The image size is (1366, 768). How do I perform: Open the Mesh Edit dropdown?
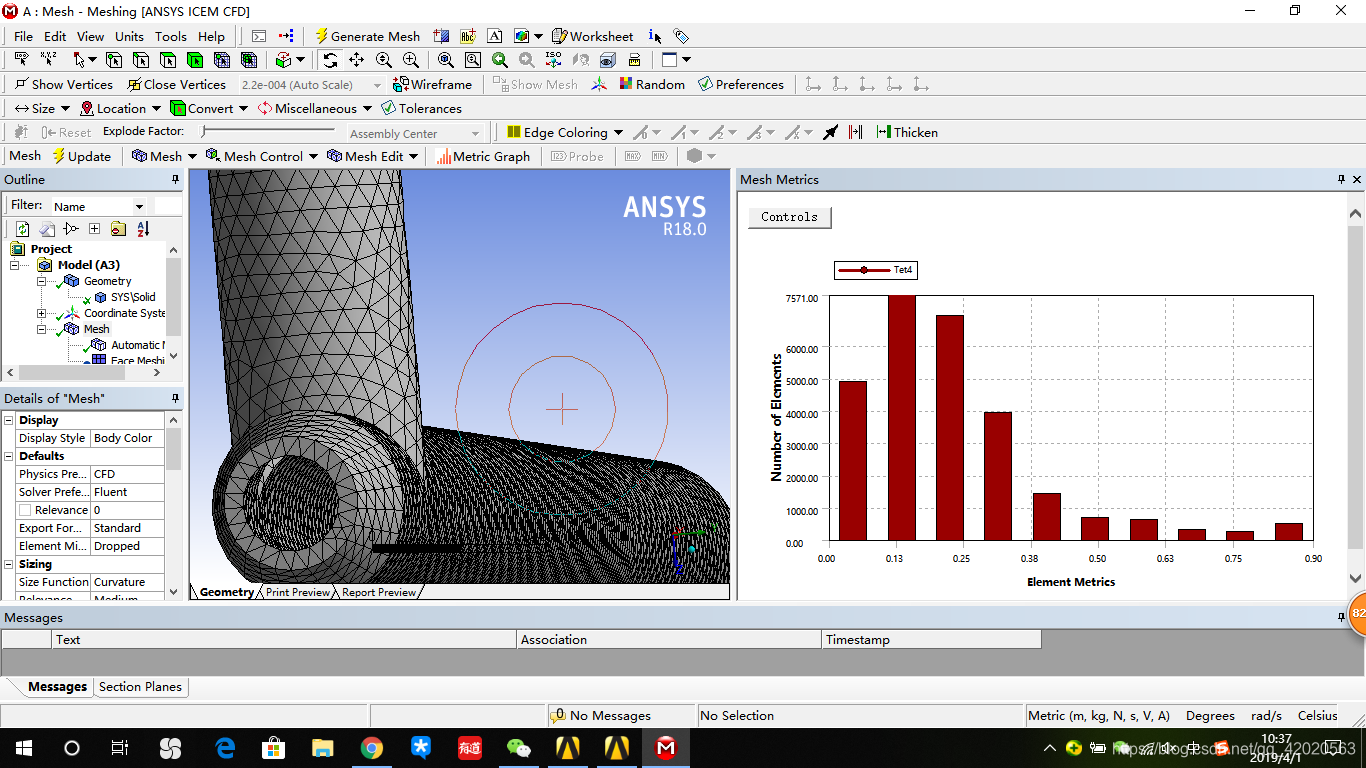click(373, 156)
